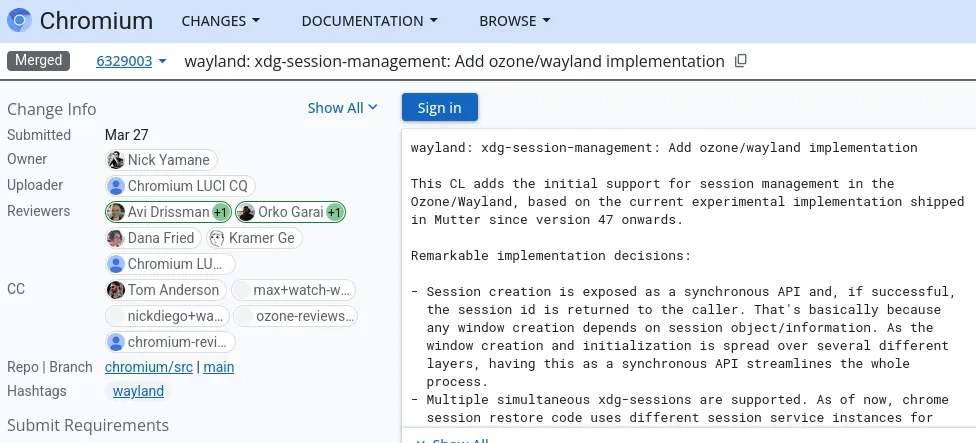Screen dimensions: 976x443
Task: Click Kramer Ge's avatar icon
Action: (217, 238)
